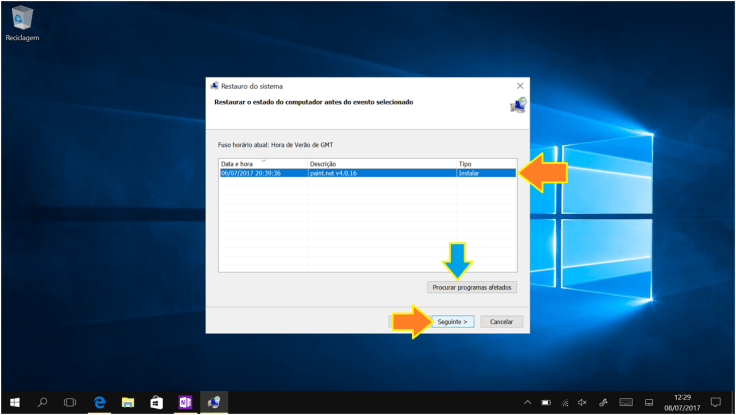Open the Action Center notifications icon
This screenshot has width=736, height=415.
pyautogui.click(x=716, y=402)
